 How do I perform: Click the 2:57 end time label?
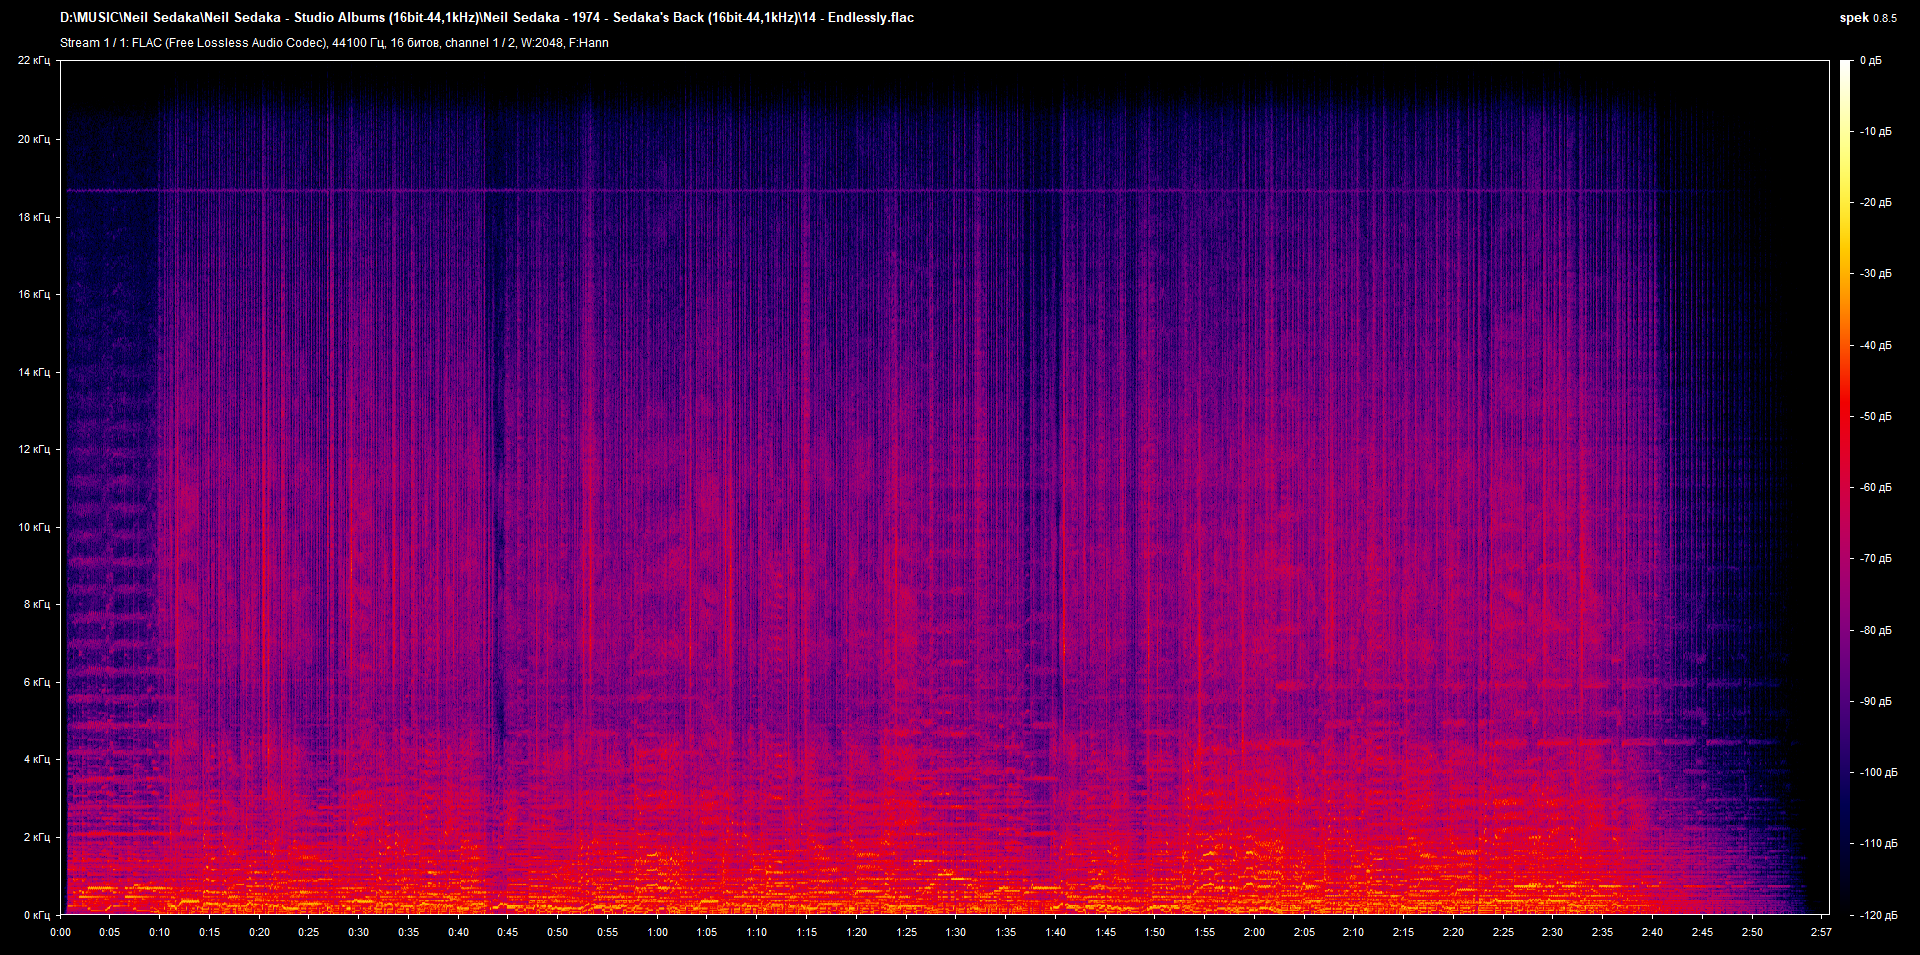tap(1821, 933)
